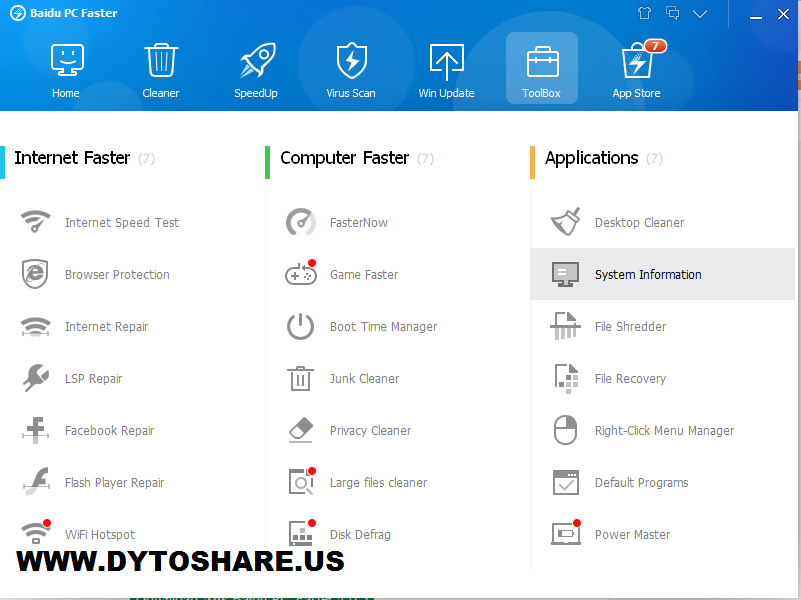Click the File Recovery icon
The image size is (801, 600).
tap(567, 379)
